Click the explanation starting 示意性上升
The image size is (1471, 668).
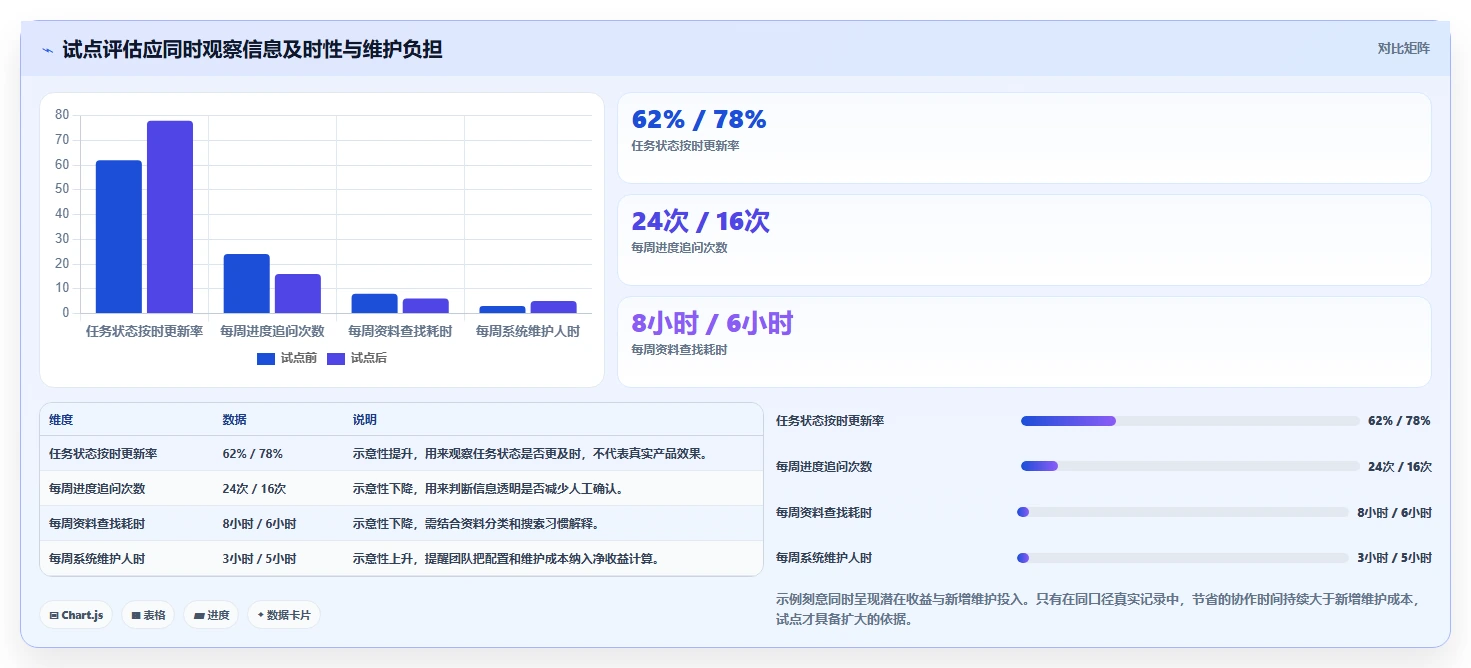tap(507, 559)
